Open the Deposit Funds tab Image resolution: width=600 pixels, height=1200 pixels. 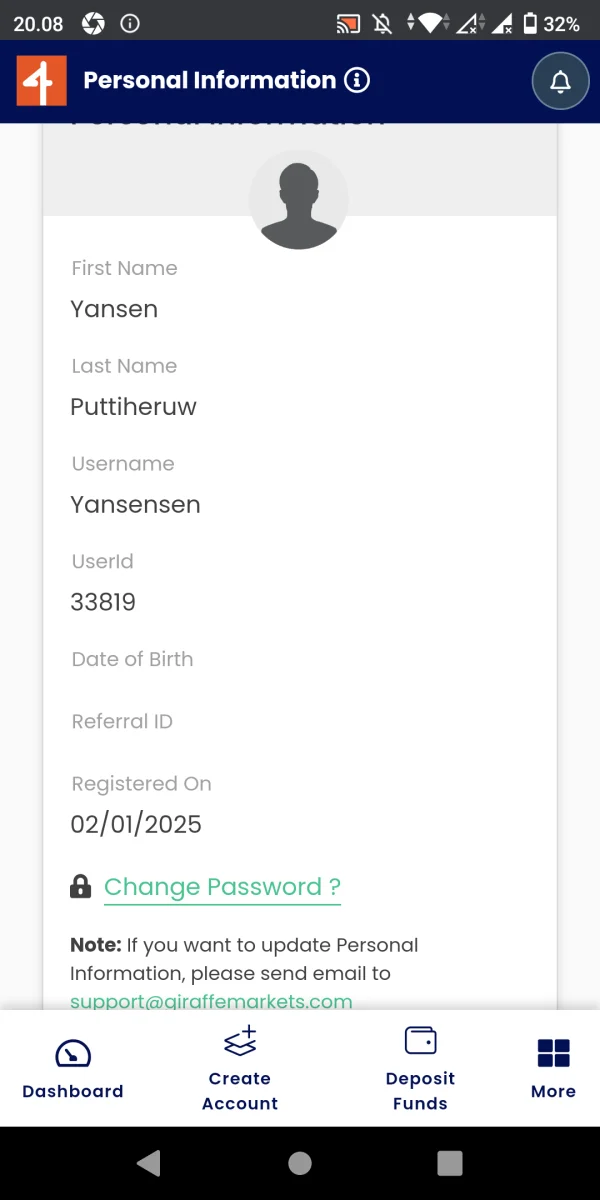point(420,1068)
